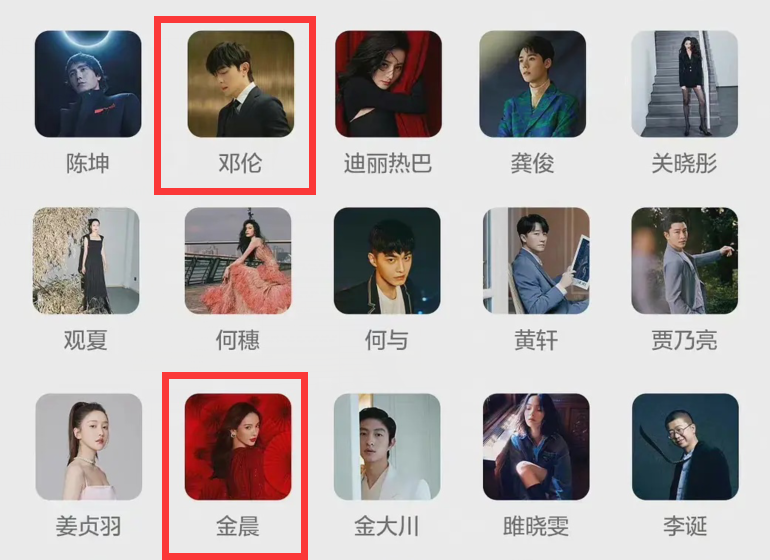Open the 金晨 red background thumbnail
The image size is (770, 560).
(238, 447)
